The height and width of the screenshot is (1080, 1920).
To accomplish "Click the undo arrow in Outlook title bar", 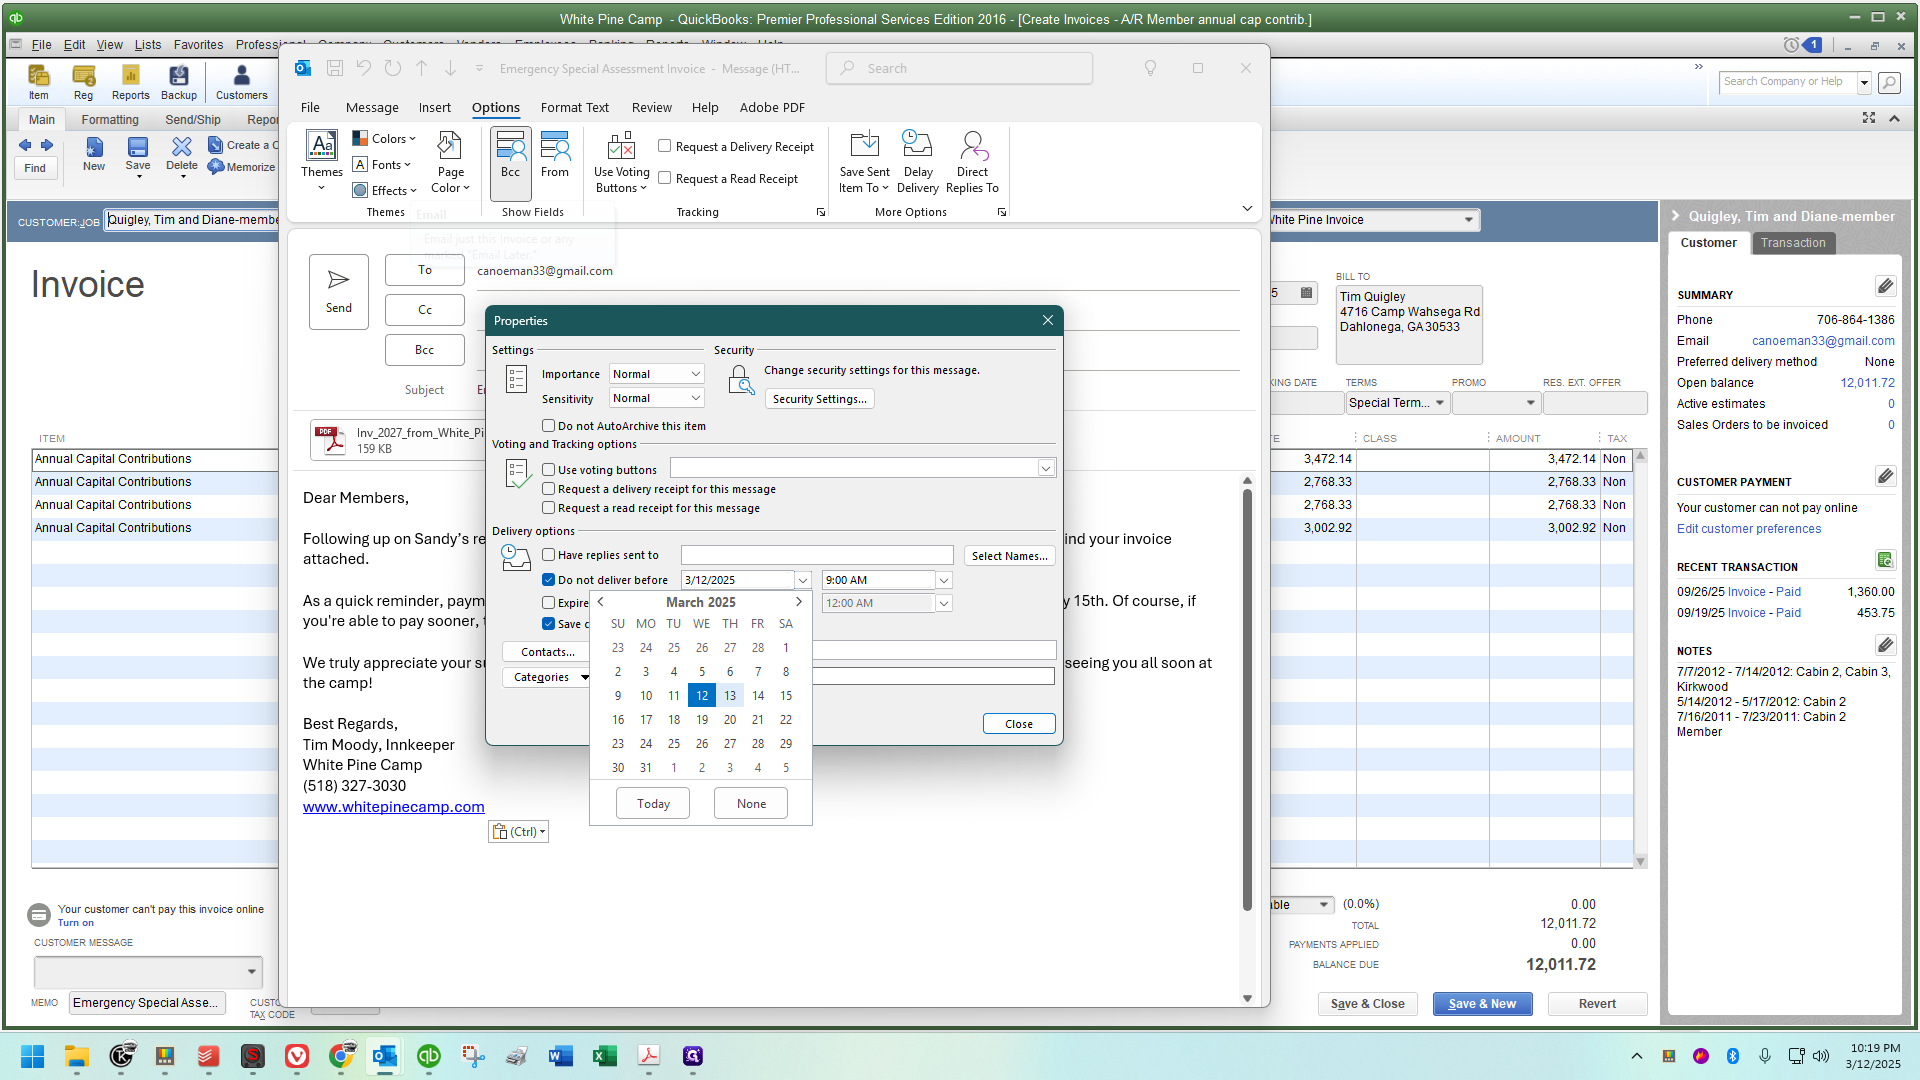I will point(363,68).
